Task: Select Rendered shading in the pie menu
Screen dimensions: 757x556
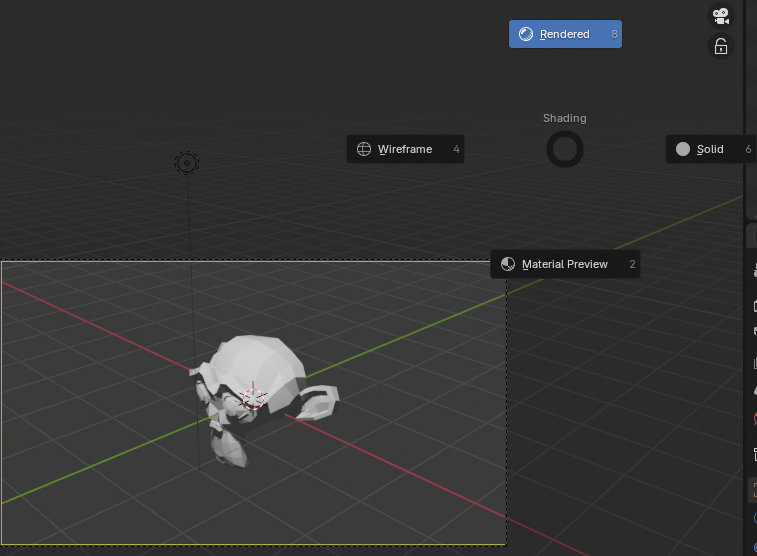Action: [x=565, y=34]
